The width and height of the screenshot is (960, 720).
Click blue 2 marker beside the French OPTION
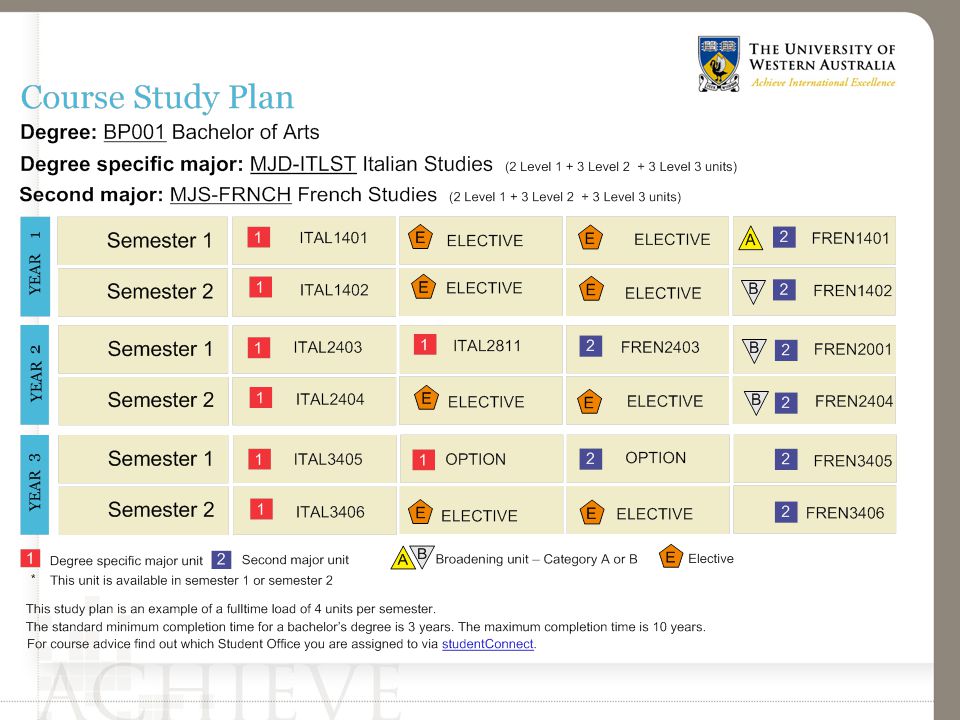[x=590, y=459]
